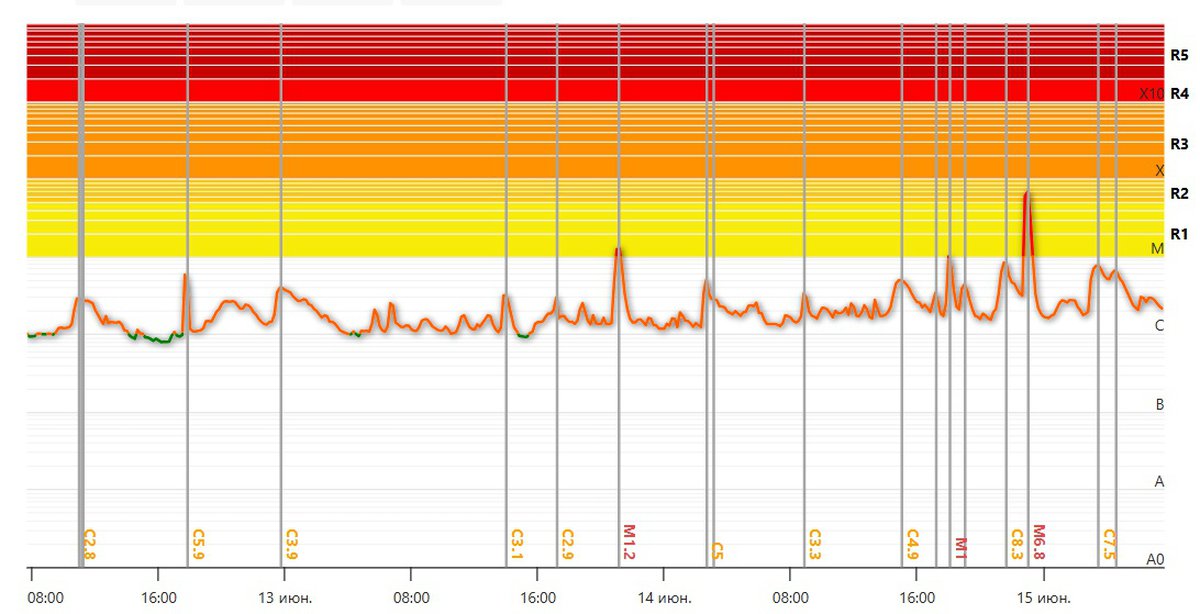The height and width of the screenshot is (614, 1200).
Task: Click the X10 flux axis label
Action: pos(1151,94)
